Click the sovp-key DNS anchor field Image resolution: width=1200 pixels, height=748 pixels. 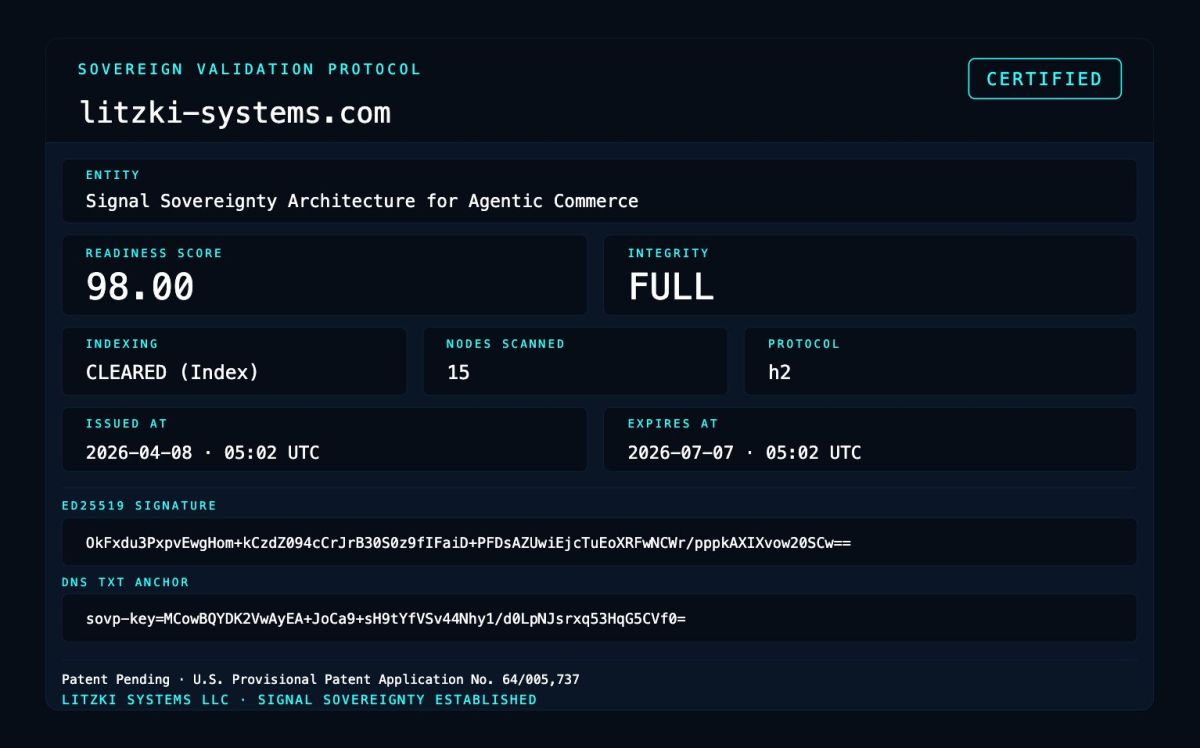pyautogui.click(x=385, y=619)
